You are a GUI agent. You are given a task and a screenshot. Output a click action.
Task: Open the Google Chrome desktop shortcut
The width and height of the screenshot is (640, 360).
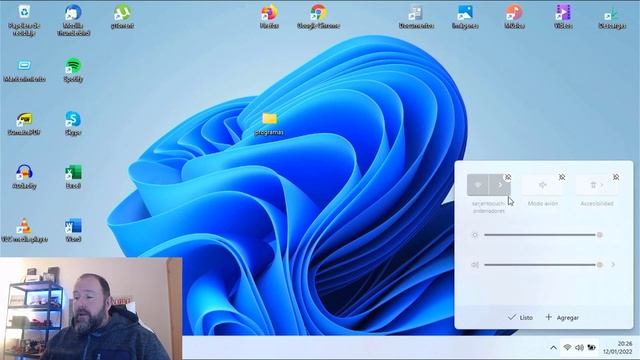318,17
